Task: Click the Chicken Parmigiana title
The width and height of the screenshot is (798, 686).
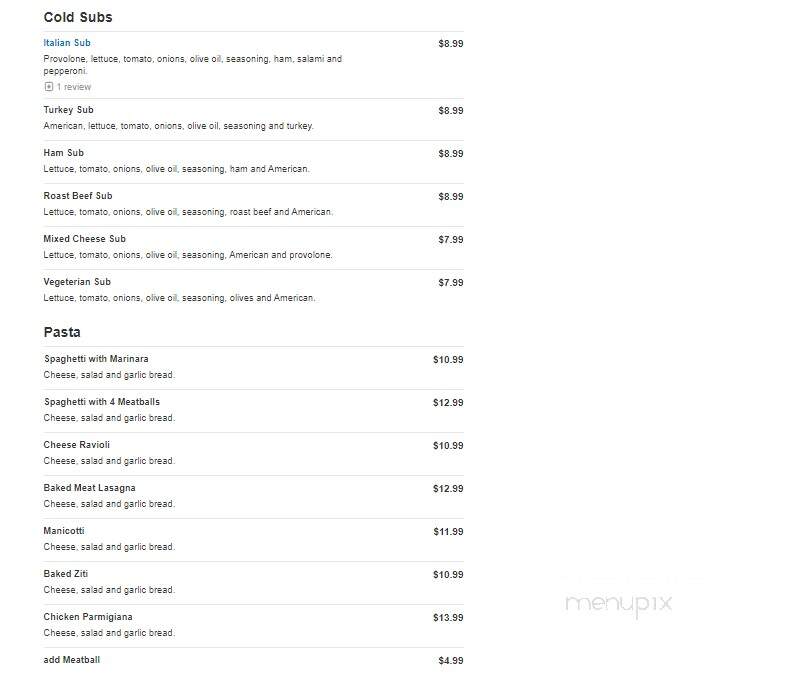Action: click(88, 617)
